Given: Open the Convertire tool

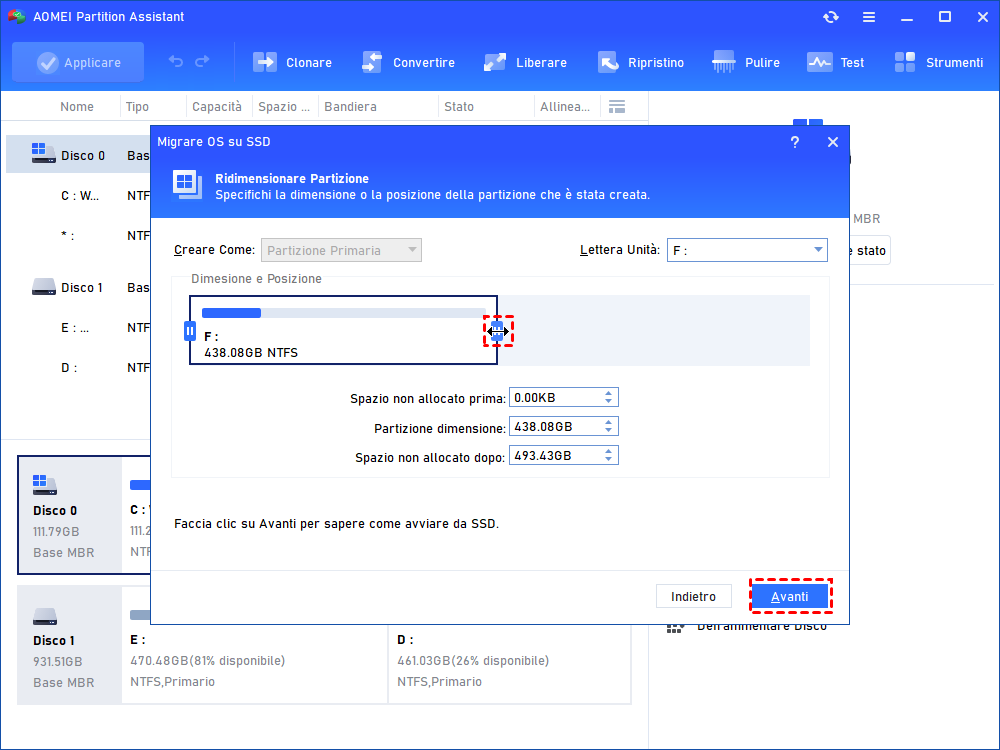Looking at the screenshot, I should pos(408,62).
